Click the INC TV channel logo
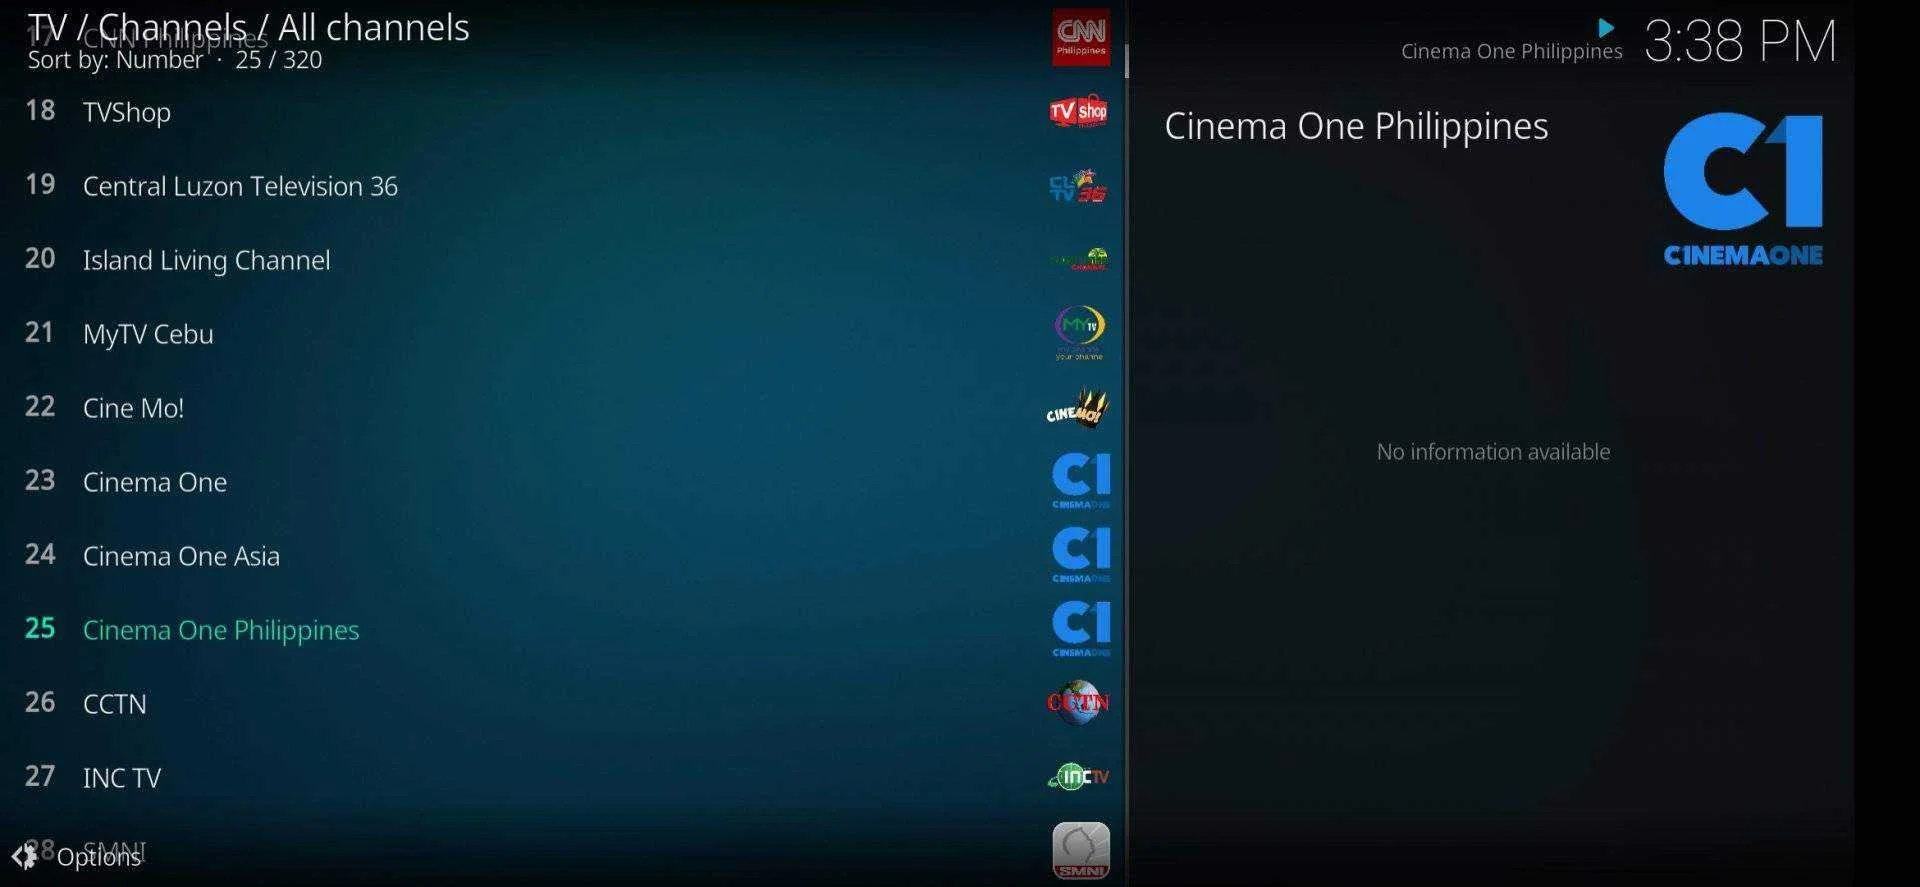The image size is (1920, 887). 1078,776
